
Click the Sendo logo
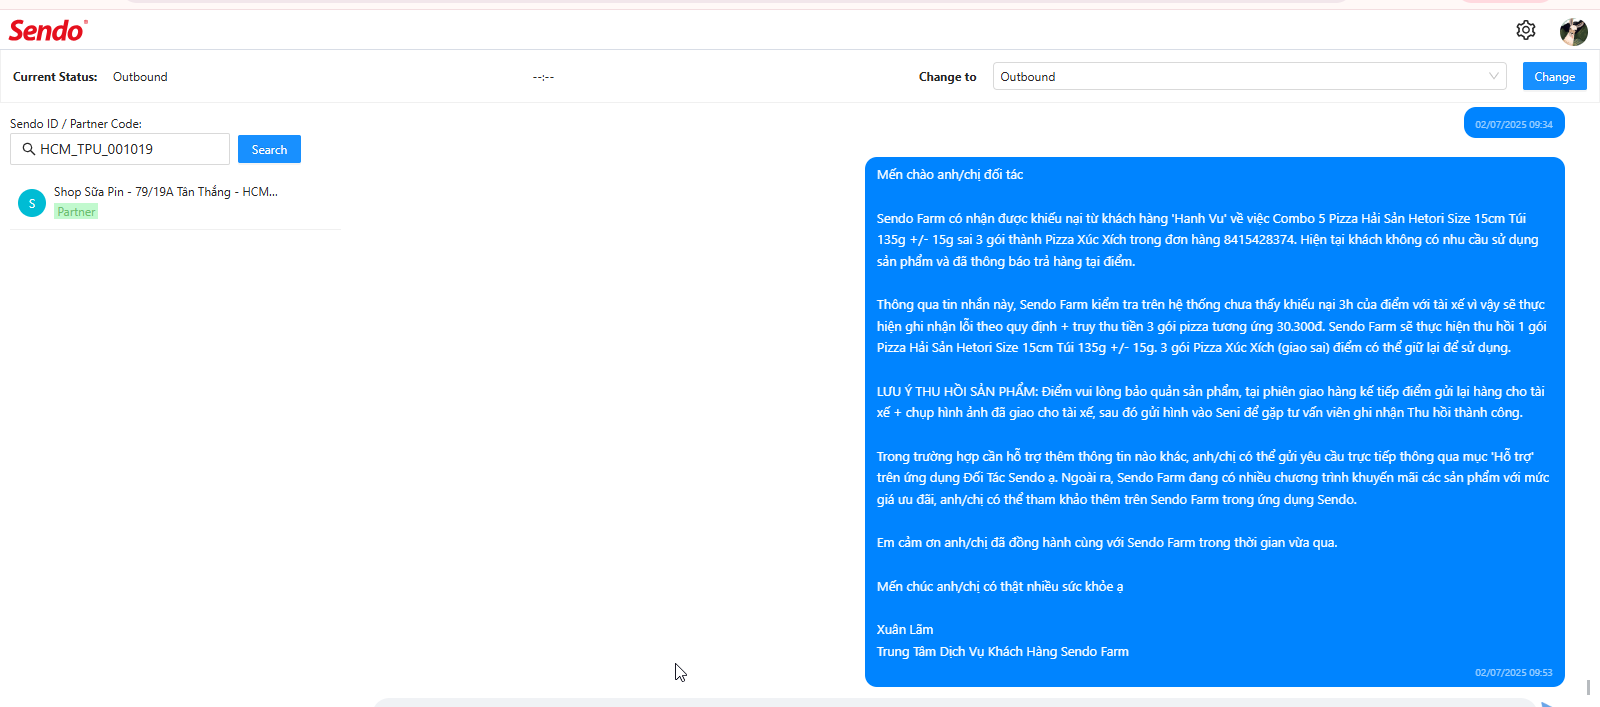click(x=48, y=31)
